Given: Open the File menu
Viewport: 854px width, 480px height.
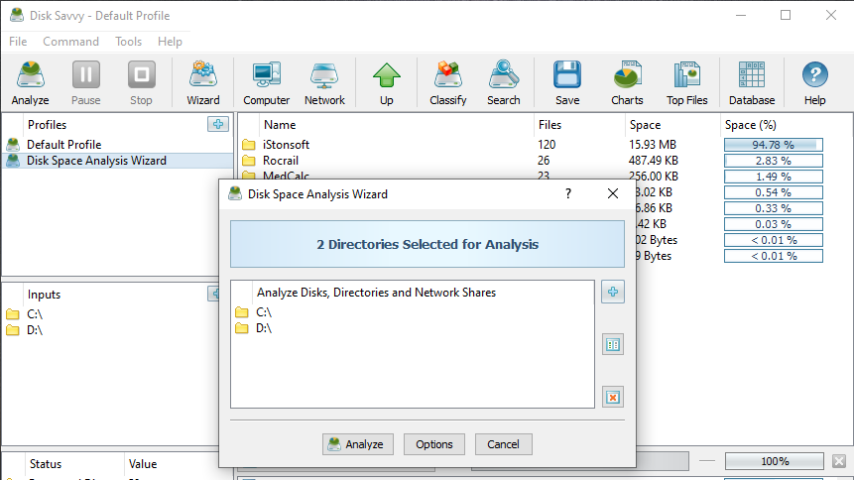Looking at the screenshot, I should click(18, 41).
